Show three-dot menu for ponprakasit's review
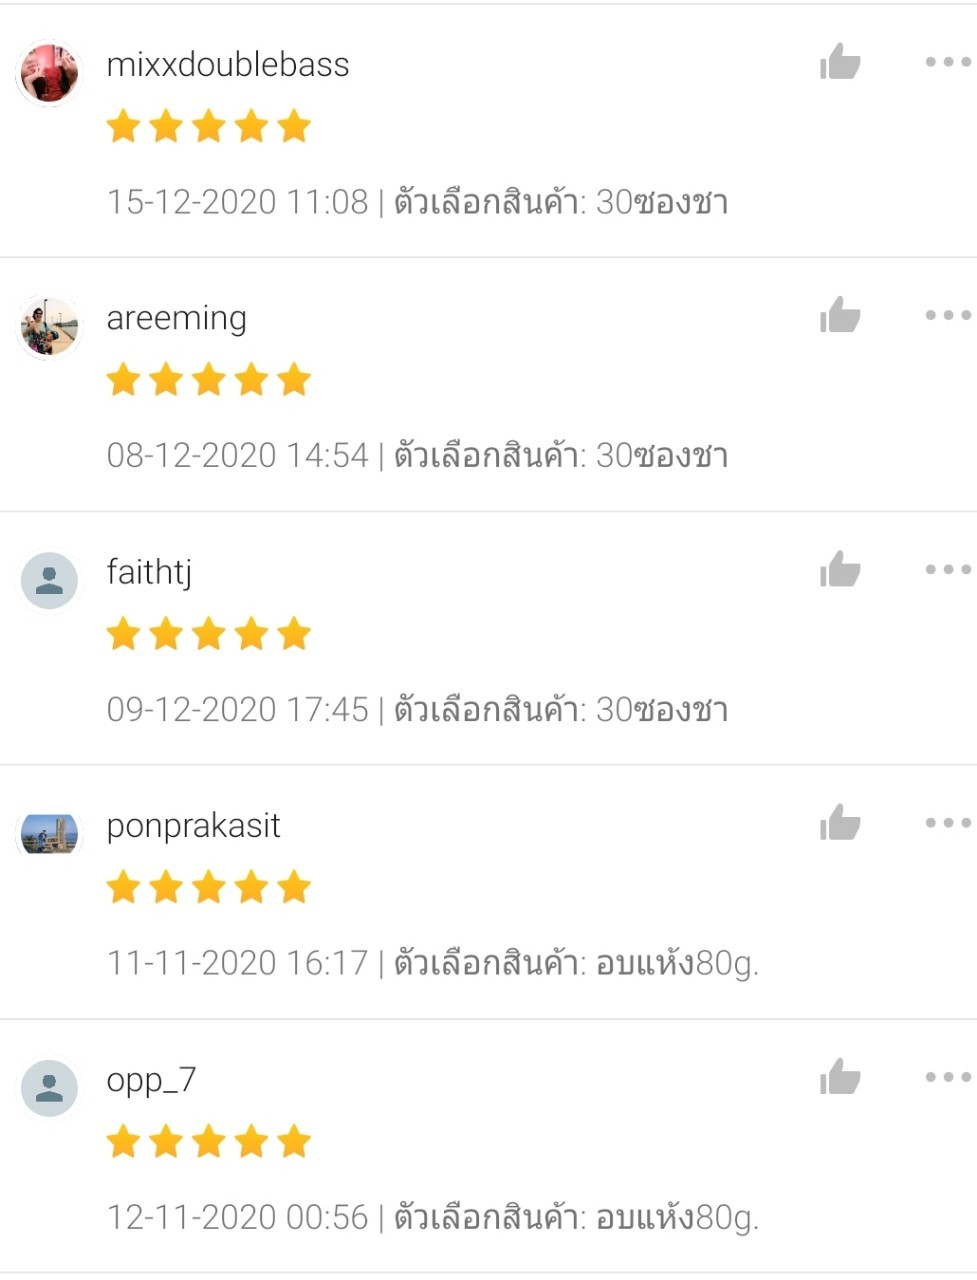This screenshot has width=977, height=1280. (x=947, y=823)
